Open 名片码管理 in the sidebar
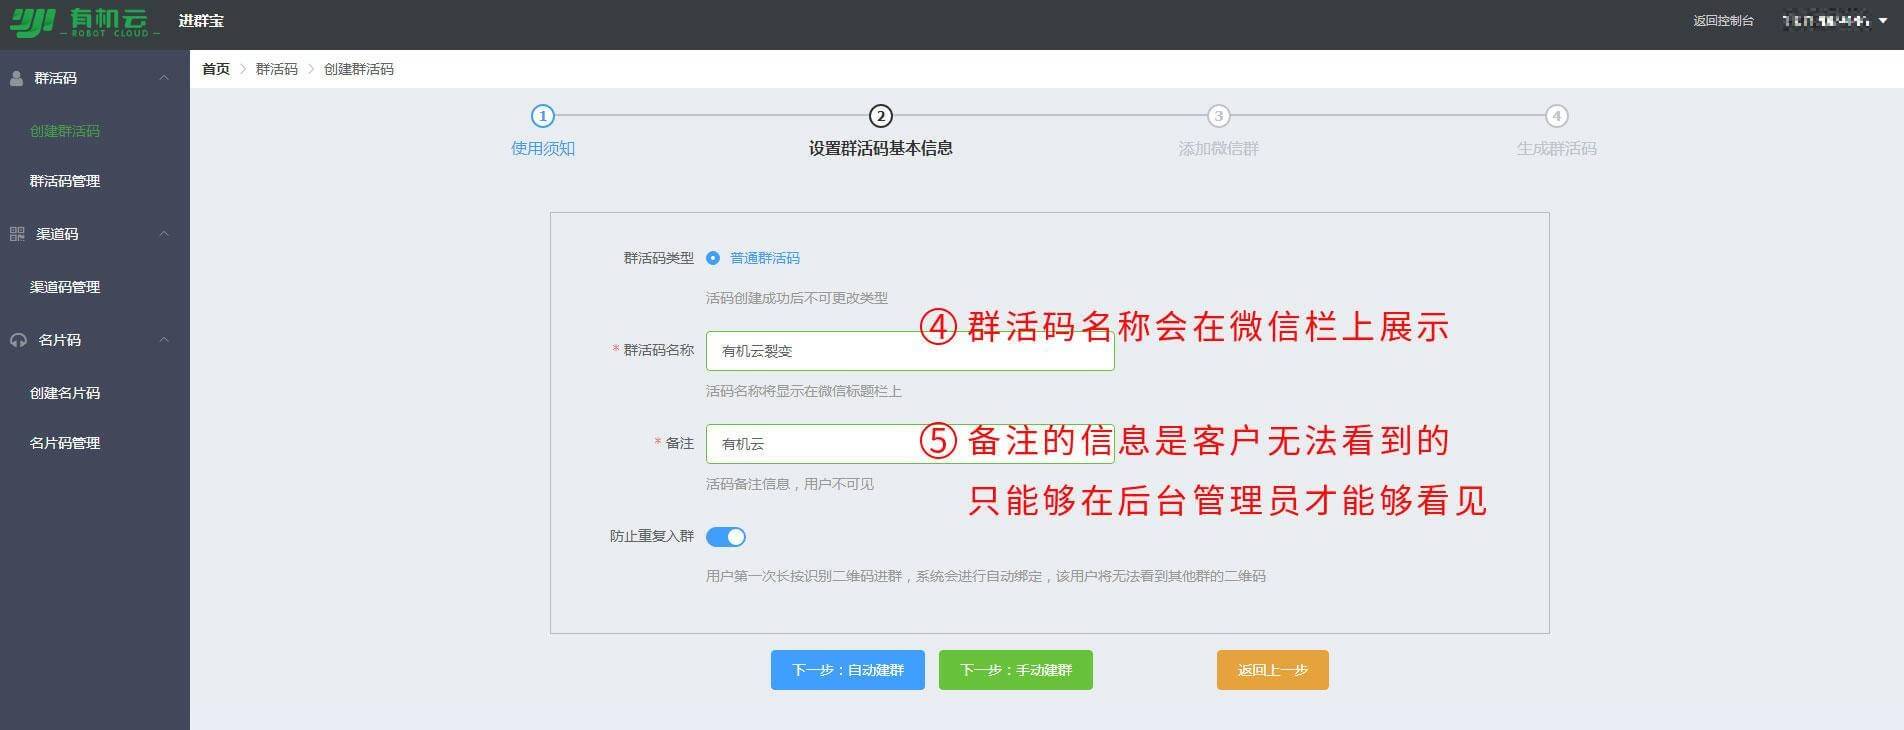 [65, 443]
